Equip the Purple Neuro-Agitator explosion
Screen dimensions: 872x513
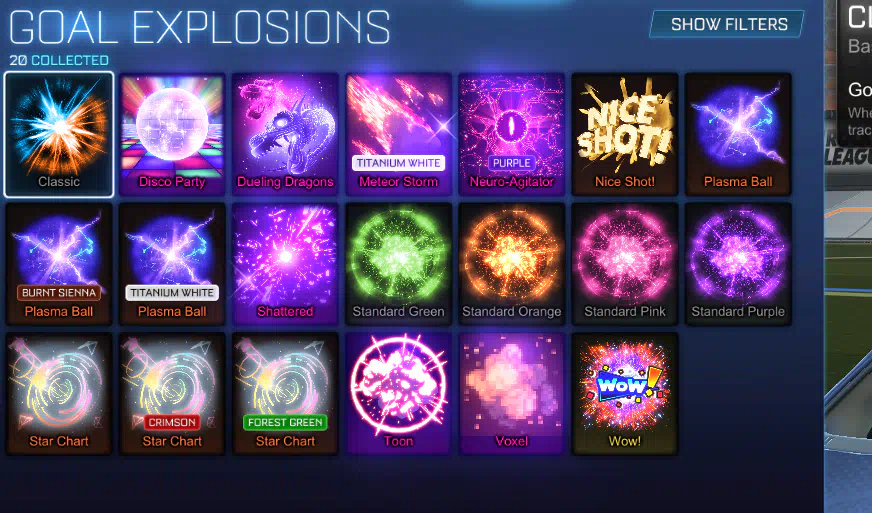click(x=512, y=134)
